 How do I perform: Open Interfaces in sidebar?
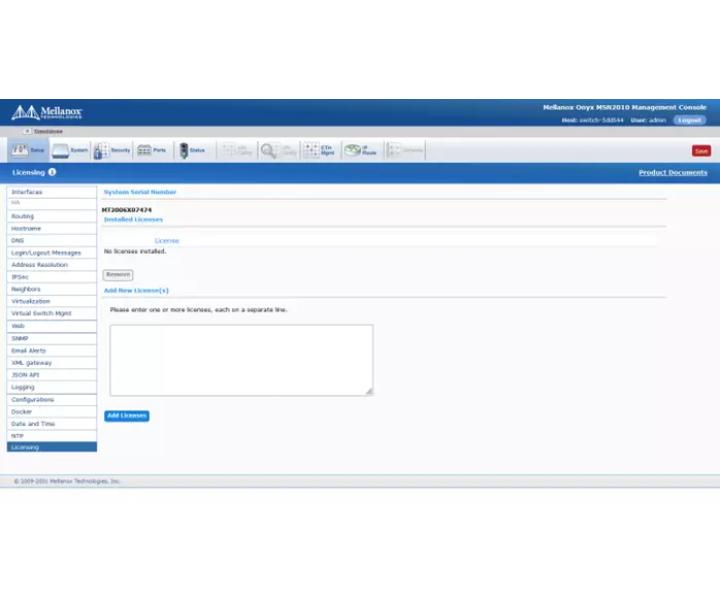52,192
